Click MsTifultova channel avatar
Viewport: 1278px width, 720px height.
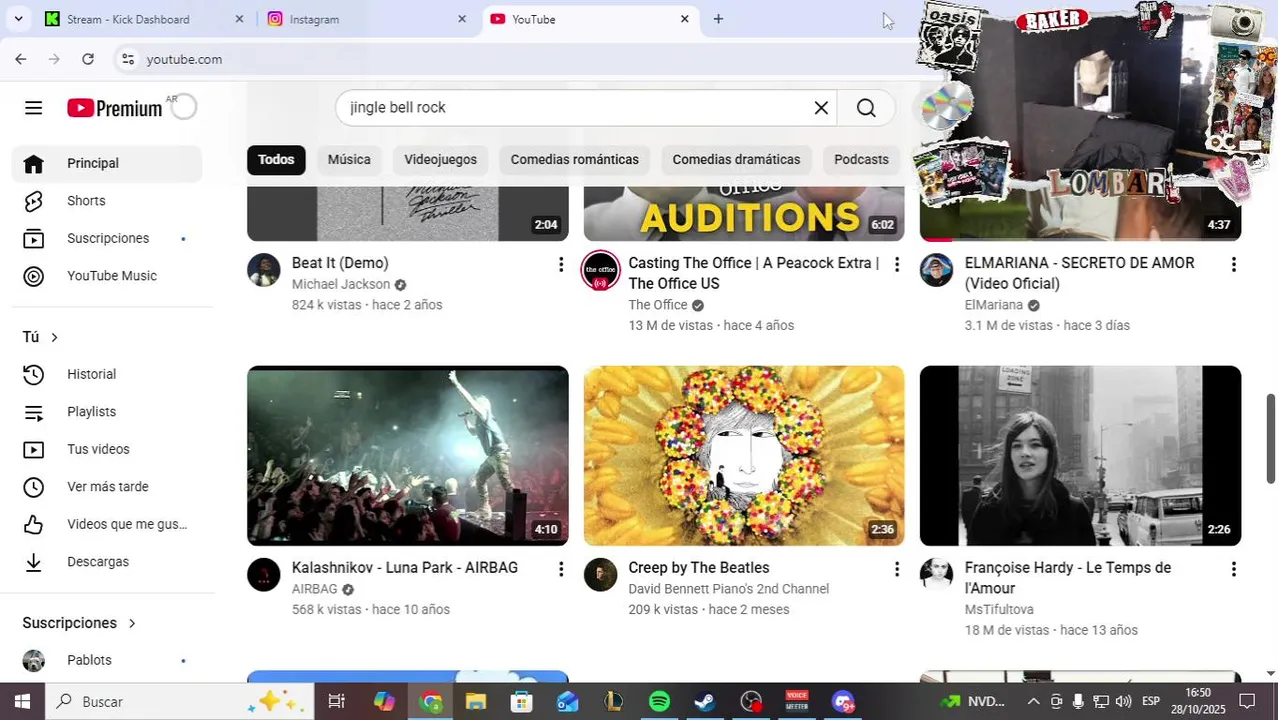(937, 575)
